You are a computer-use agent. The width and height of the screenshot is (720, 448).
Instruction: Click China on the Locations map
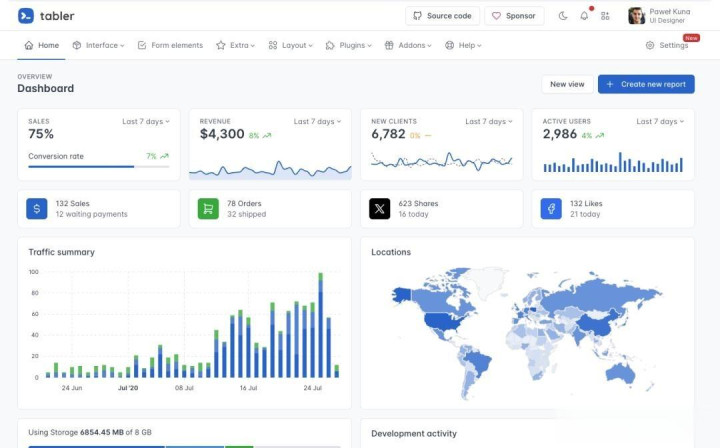(x=598, y=325)
